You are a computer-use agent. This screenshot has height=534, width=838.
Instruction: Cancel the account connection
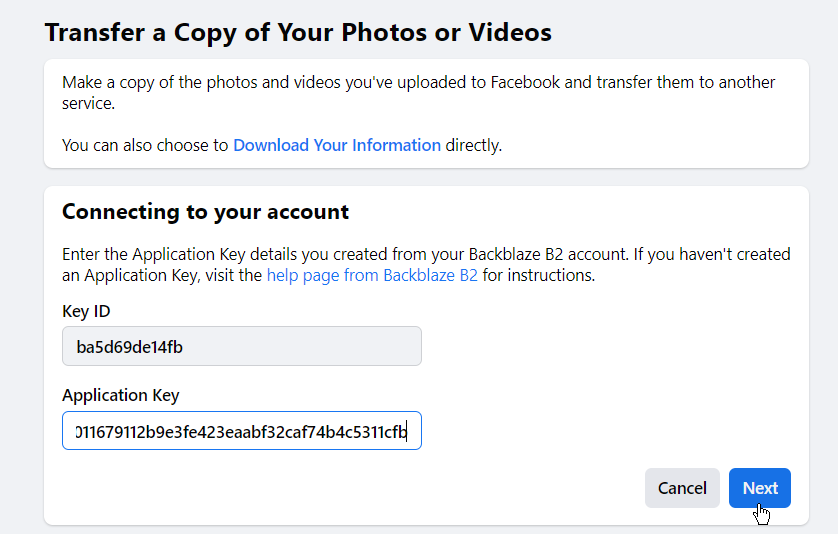(x=682, y=488)
